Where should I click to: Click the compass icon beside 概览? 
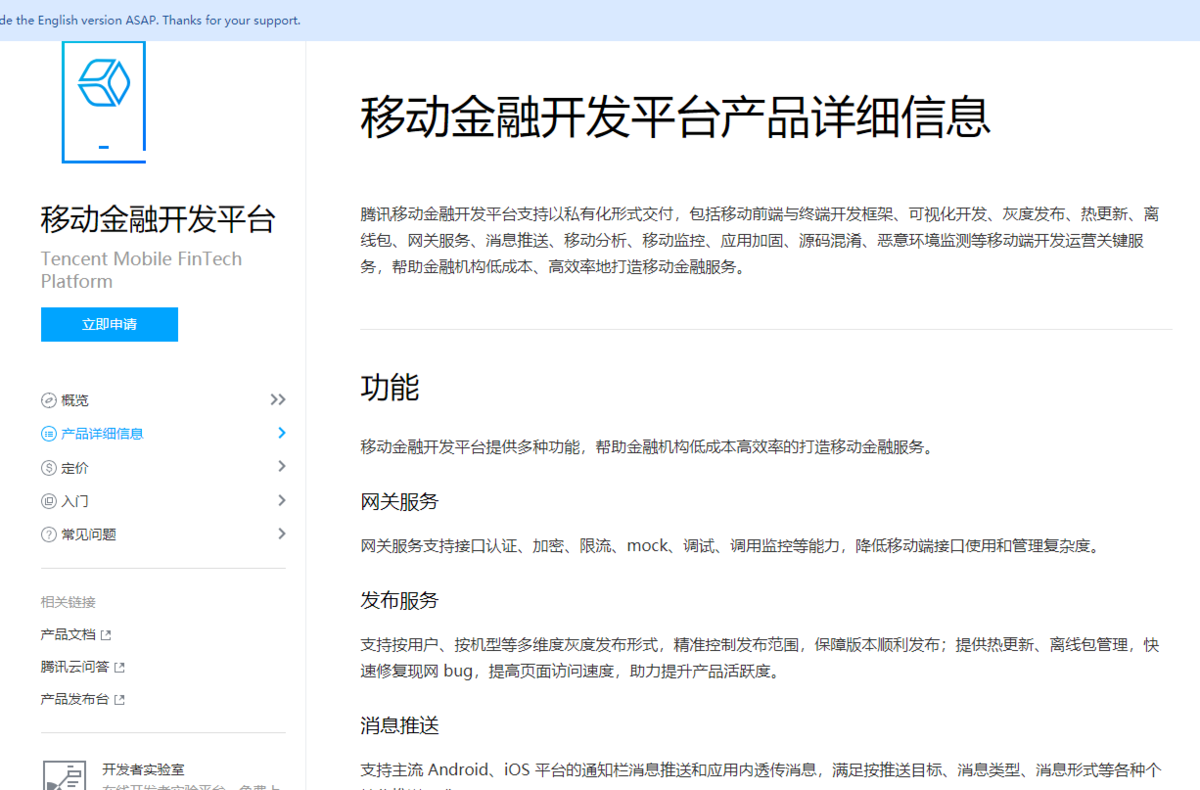point(47,399)
